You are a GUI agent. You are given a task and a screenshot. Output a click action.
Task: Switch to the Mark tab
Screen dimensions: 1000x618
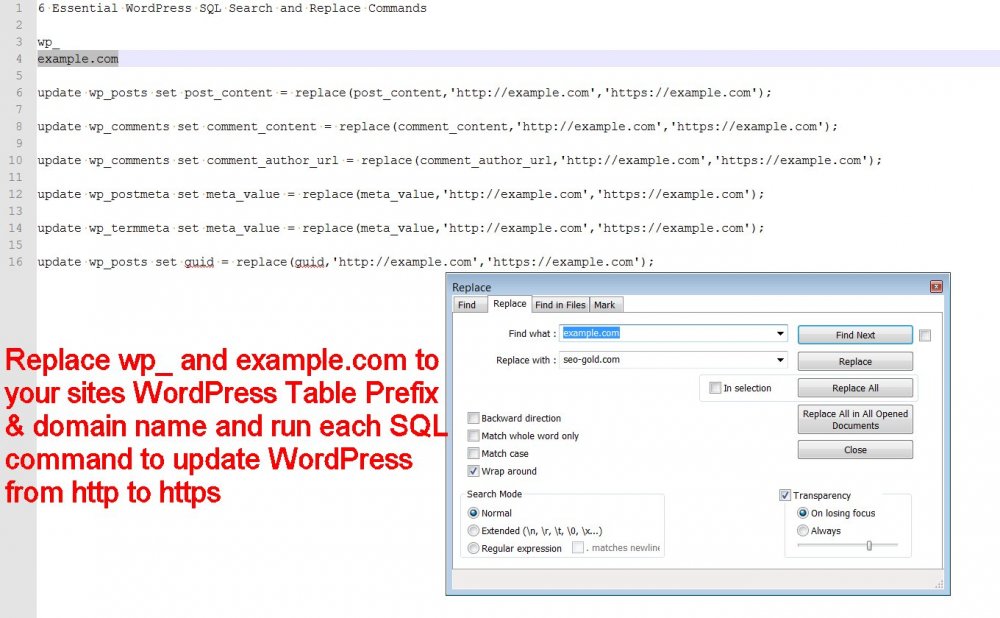coord(604,305)
